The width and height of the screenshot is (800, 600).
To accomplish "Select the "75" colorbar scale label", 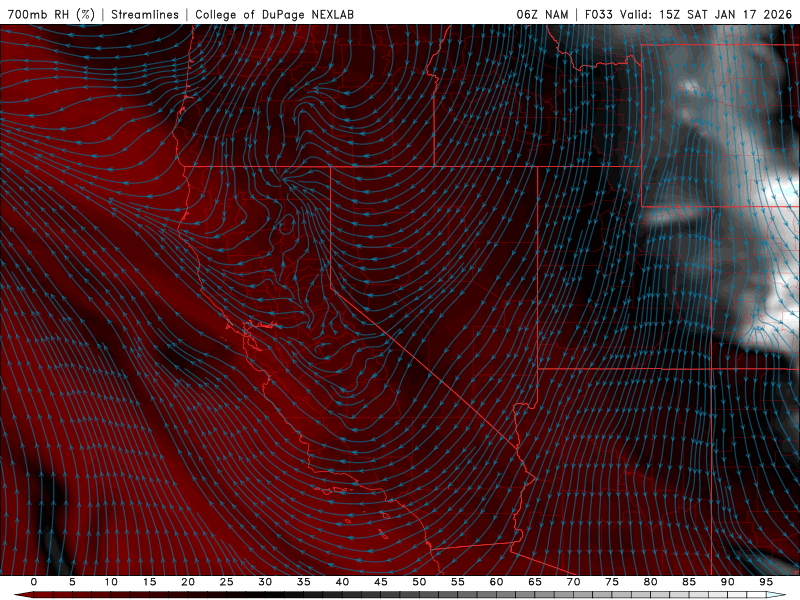I will (x=612, y=582).
